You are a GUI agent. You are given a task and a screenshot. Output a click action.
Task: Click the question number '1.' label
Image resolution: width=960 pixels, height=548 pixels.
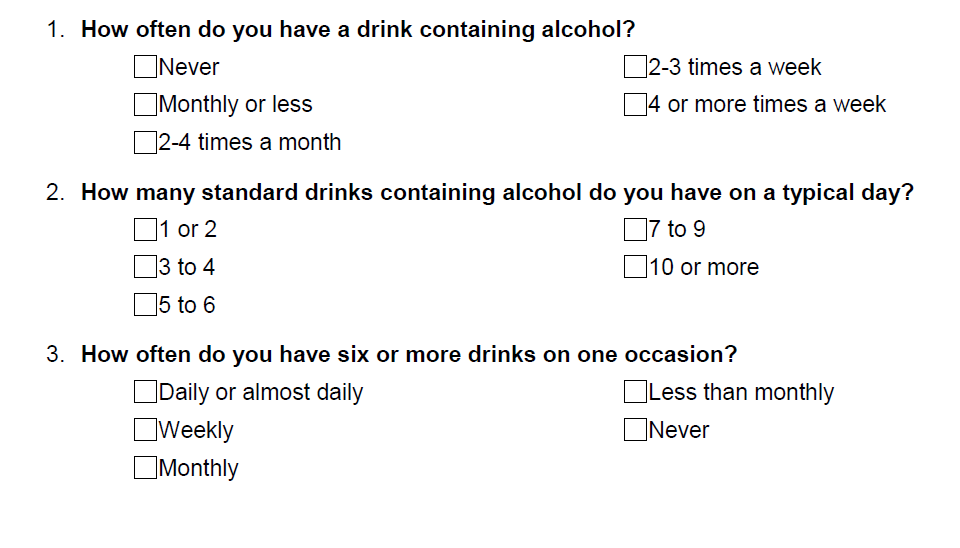pyautogui.click(x=56, y=29)
